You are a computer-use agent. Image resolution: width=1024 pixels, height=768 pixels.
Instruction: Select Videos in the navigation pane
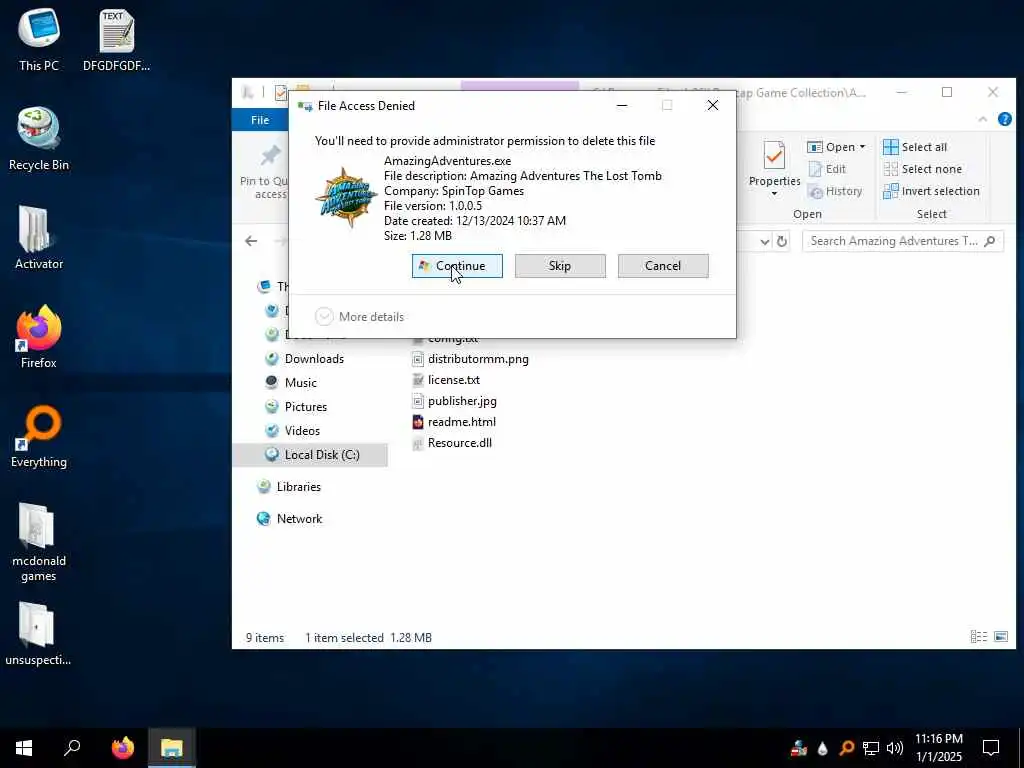302,431
